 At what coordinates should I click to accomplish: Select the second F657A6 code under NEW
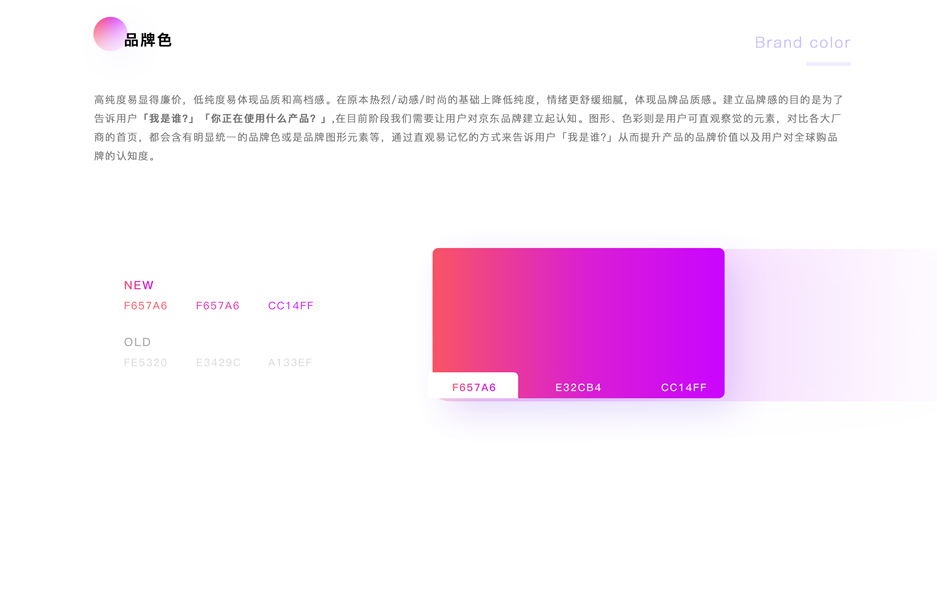[218, 305]
